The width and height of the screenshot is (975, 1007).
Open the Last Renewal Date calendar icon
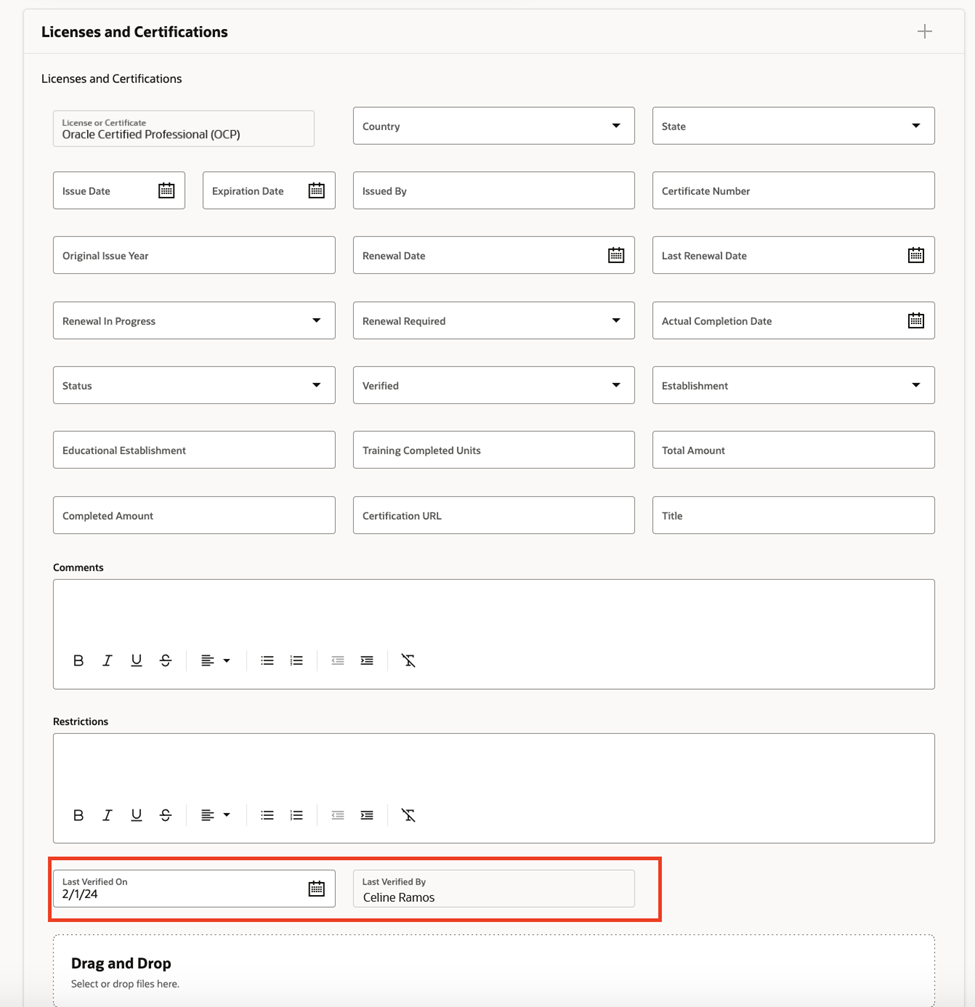tap(916, 255)
